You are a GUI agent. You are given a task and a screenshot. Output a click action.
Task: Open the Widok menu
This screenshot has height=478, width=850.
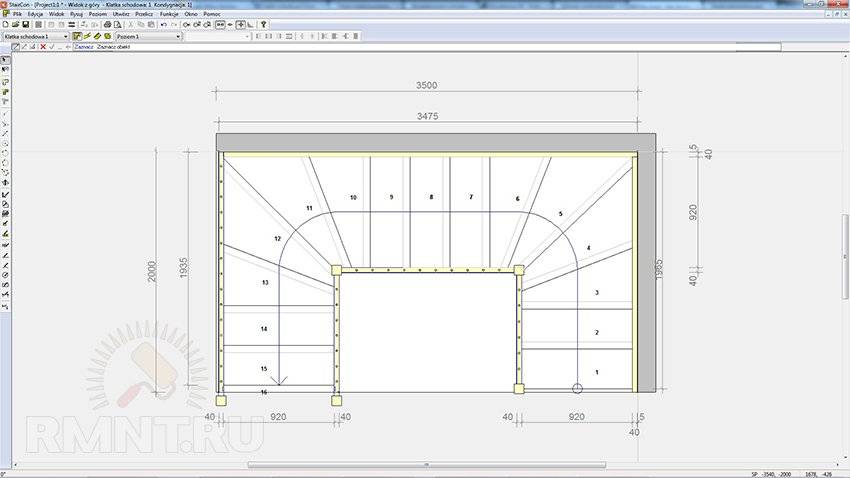pyautogui.click(x=56, y=15)
